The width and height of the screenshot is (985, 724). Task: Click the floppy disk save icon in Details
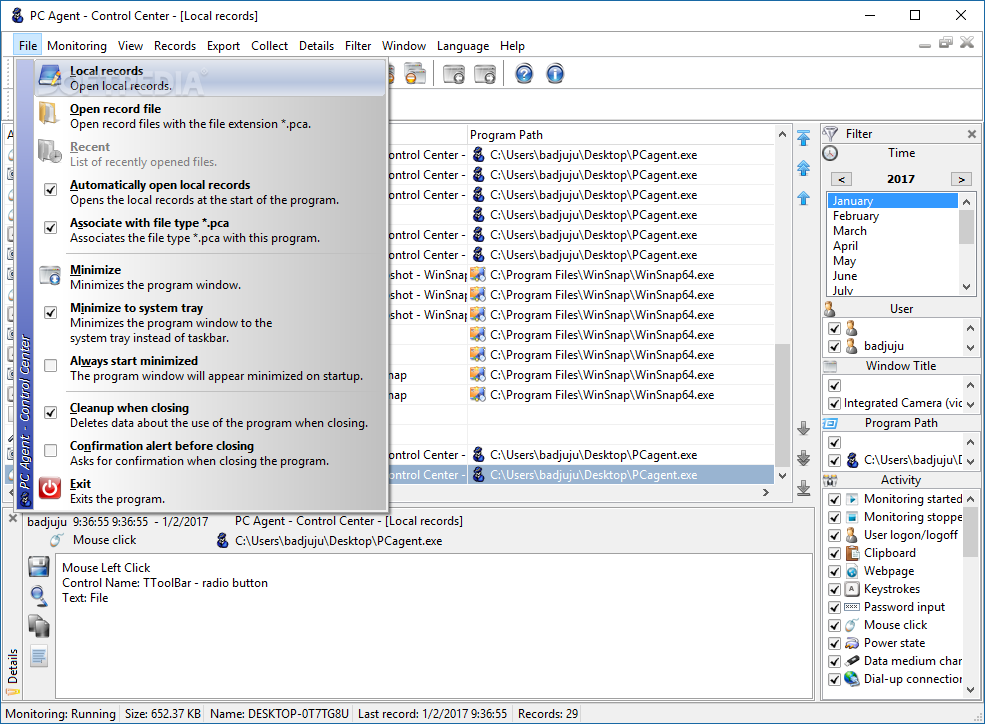39,566
